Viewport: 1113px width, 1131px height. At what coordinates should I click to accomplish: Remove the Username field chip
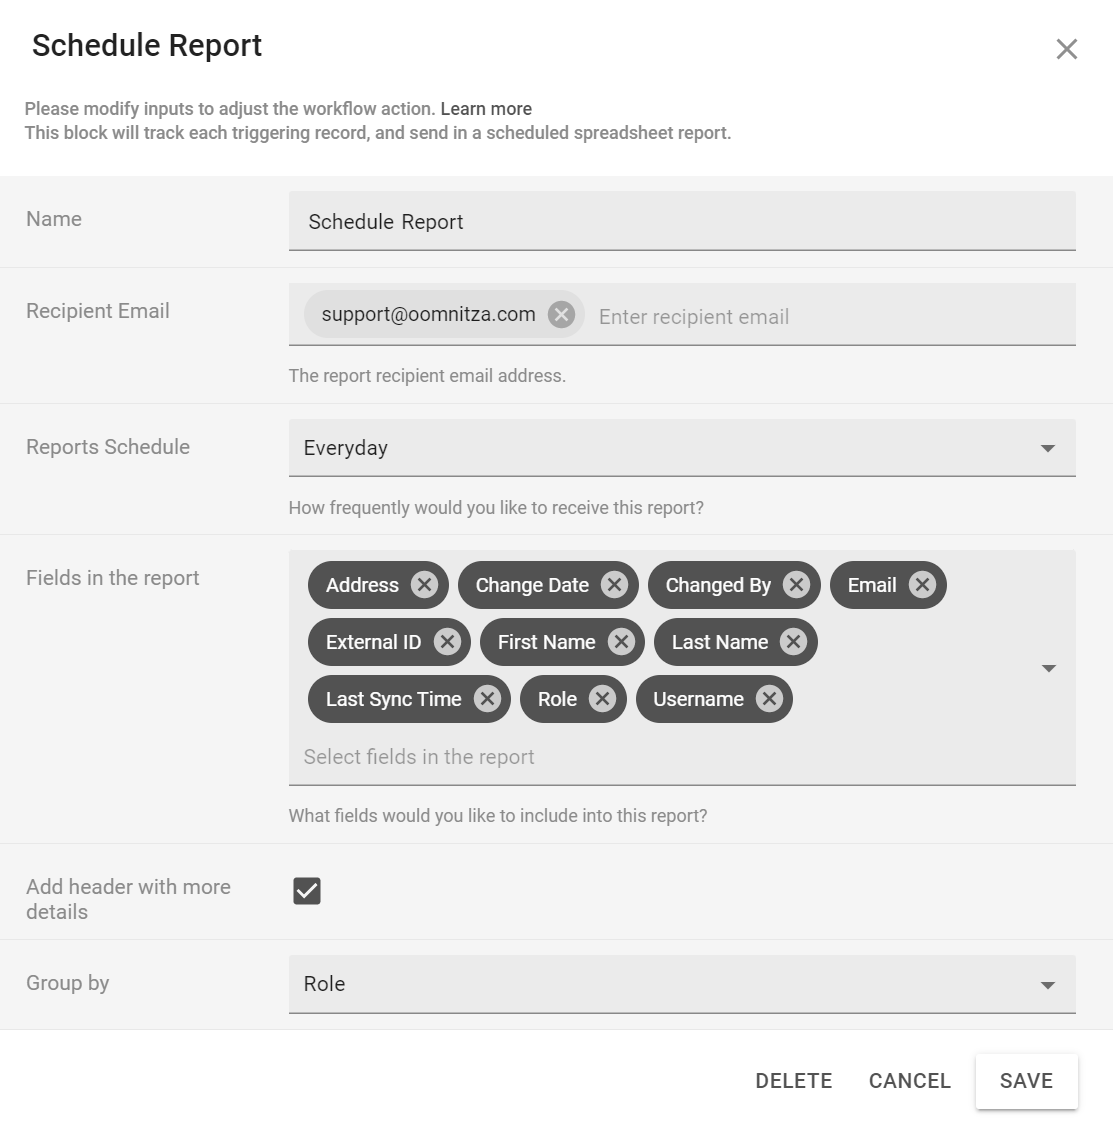pyautogui.click(x=769, y=699)
